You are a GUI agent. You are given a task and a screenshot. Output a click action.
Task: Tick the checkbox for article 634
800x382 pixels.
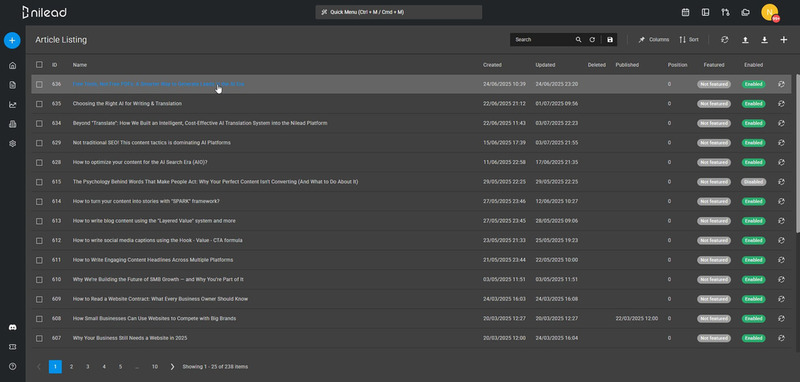pos(39,123)
